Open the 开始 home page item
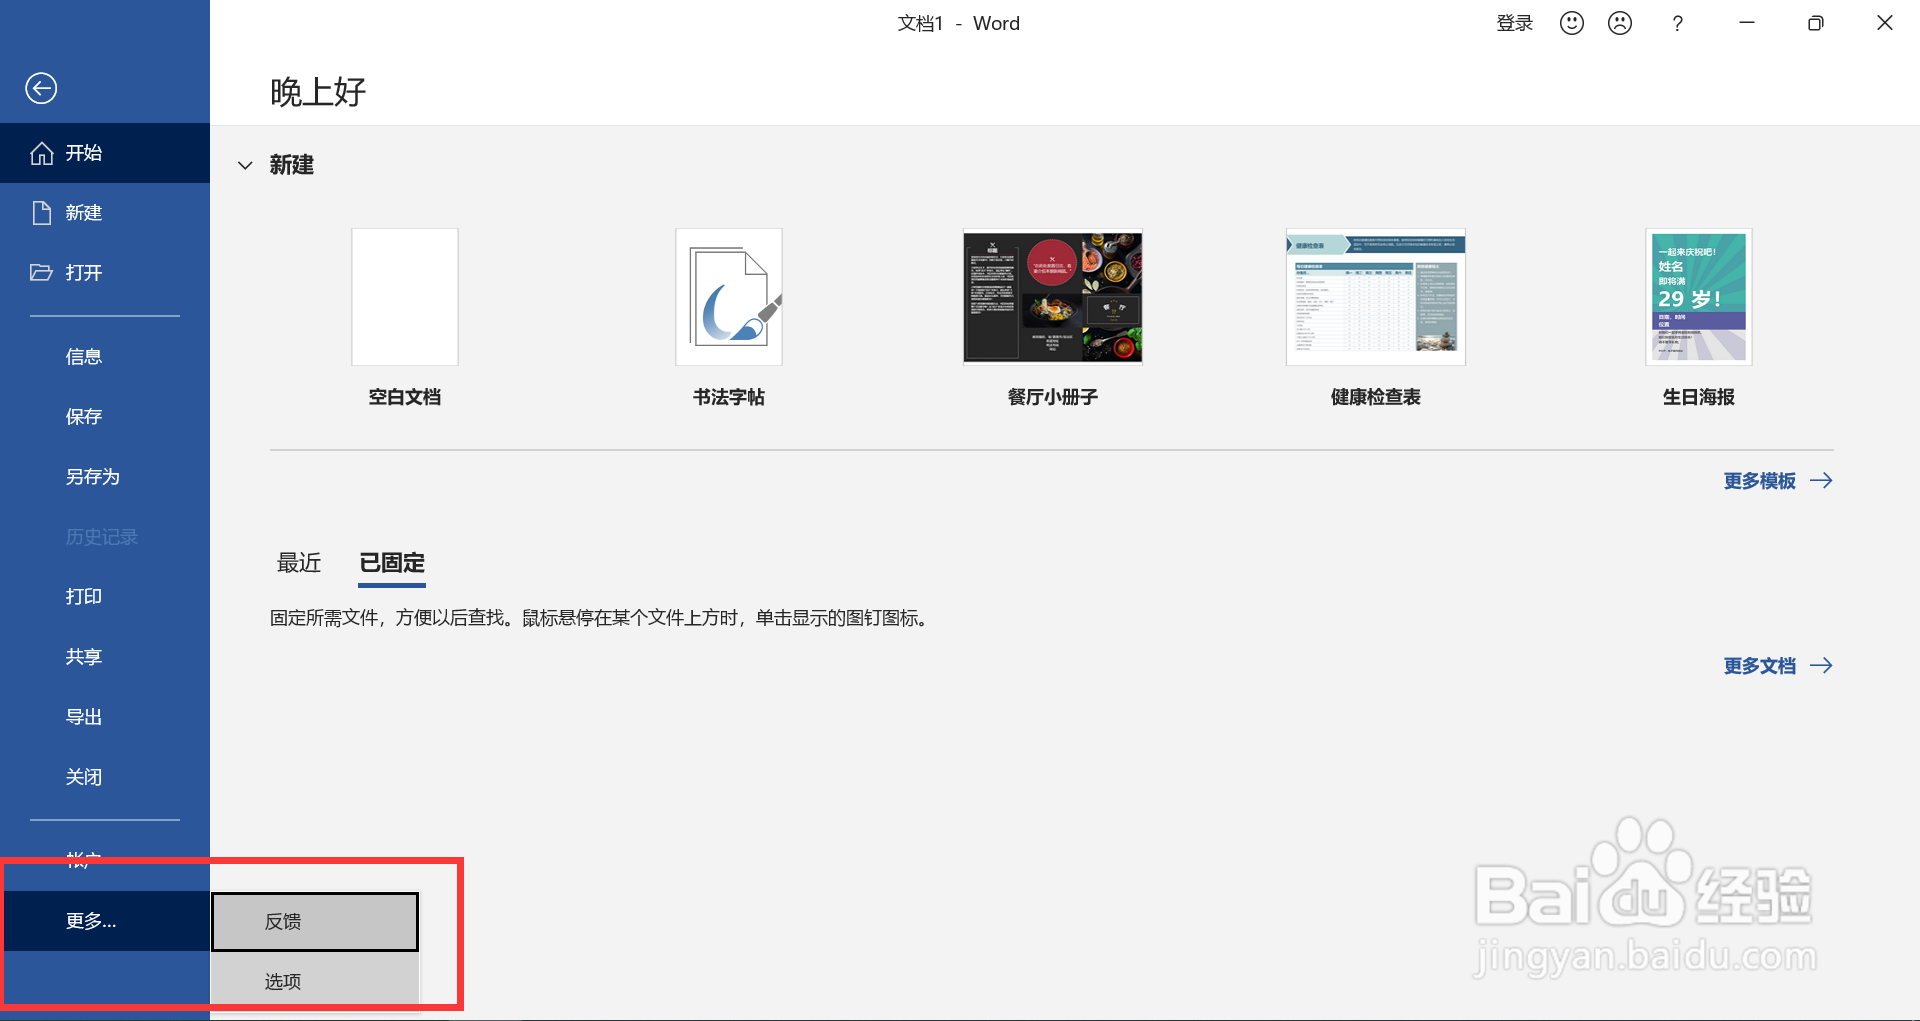The image size is (1920, 1021). pos(105,153)
